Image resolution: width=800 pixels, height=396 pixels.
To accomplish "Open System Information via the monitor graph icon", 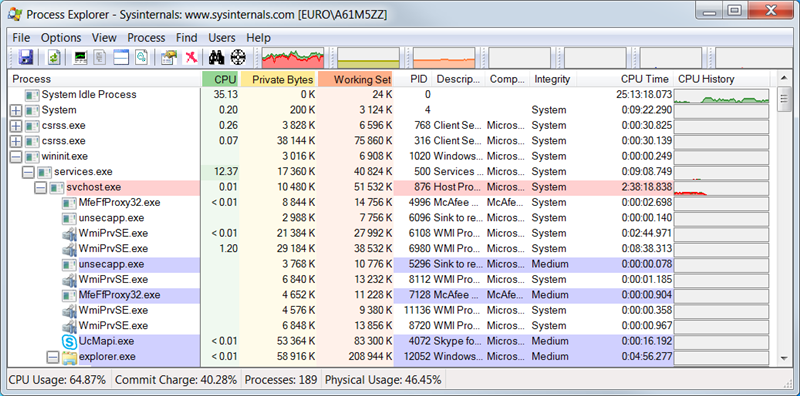I will tap(80, 57).
